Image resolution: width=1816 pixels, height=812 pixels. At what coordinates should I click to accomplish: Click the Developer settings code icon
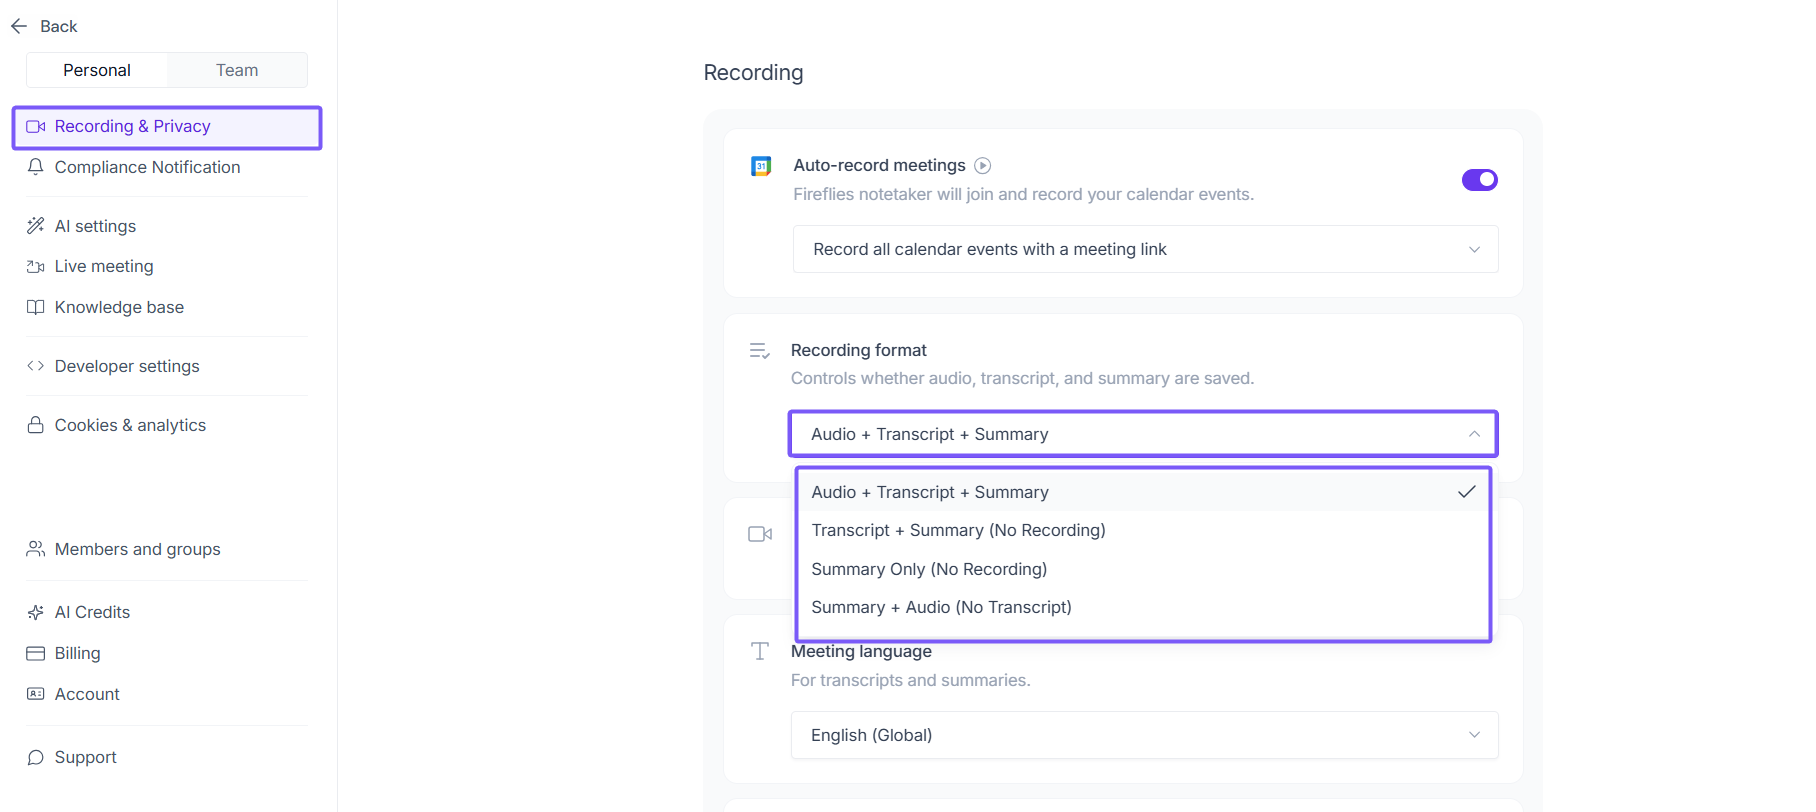(x=36, y=366)
